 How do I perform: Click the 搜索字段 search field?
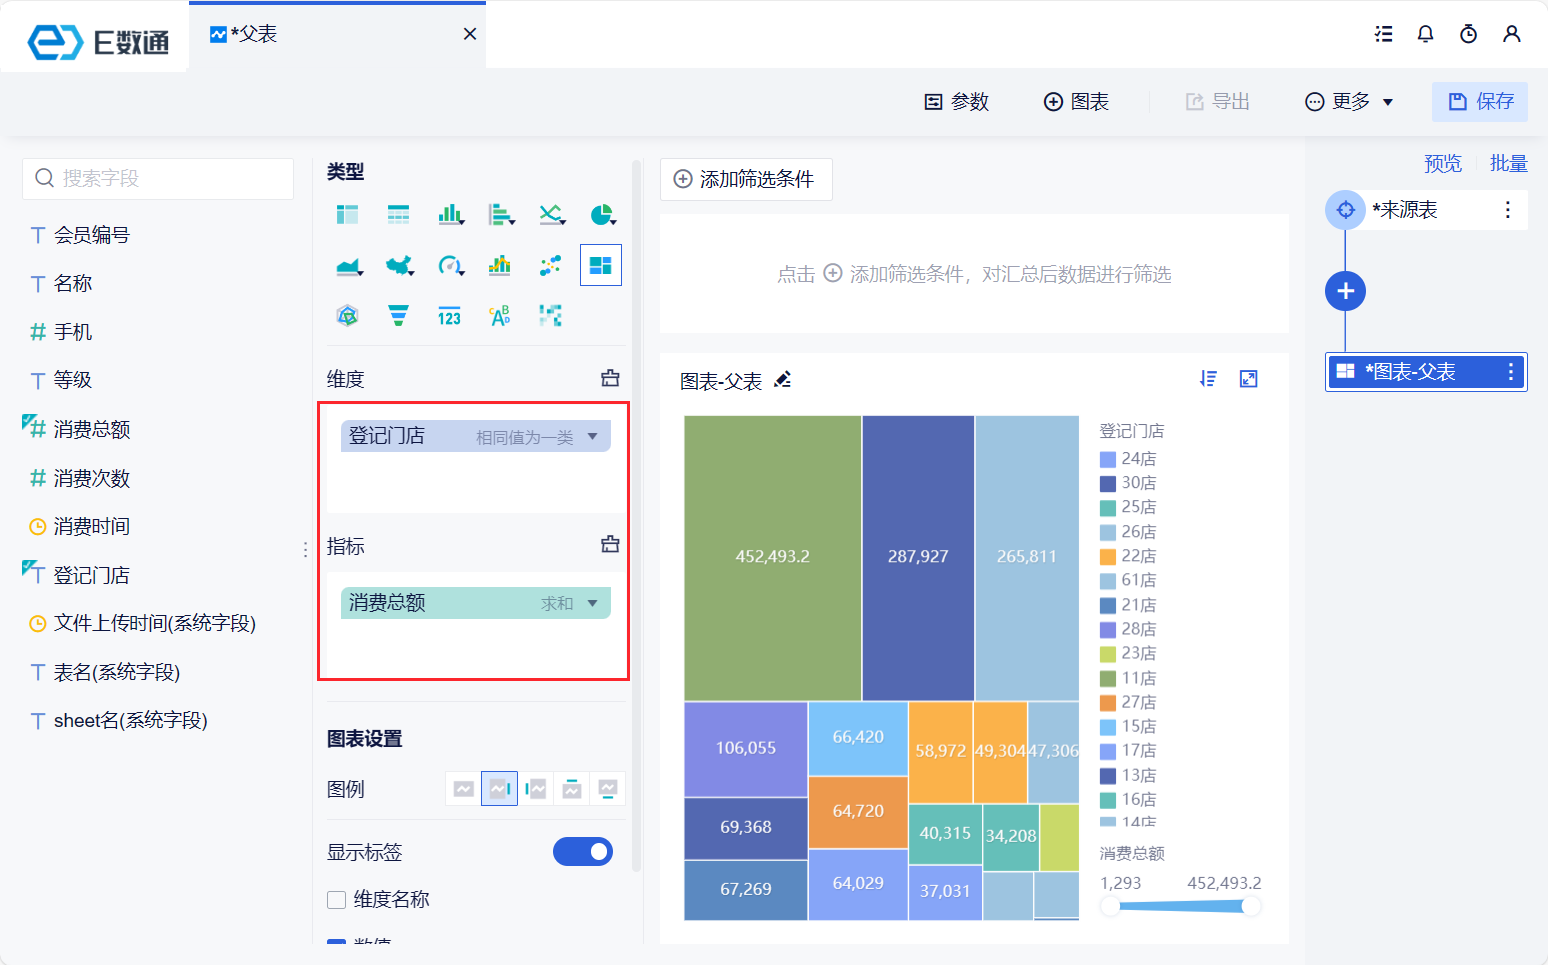pos(158,179)
